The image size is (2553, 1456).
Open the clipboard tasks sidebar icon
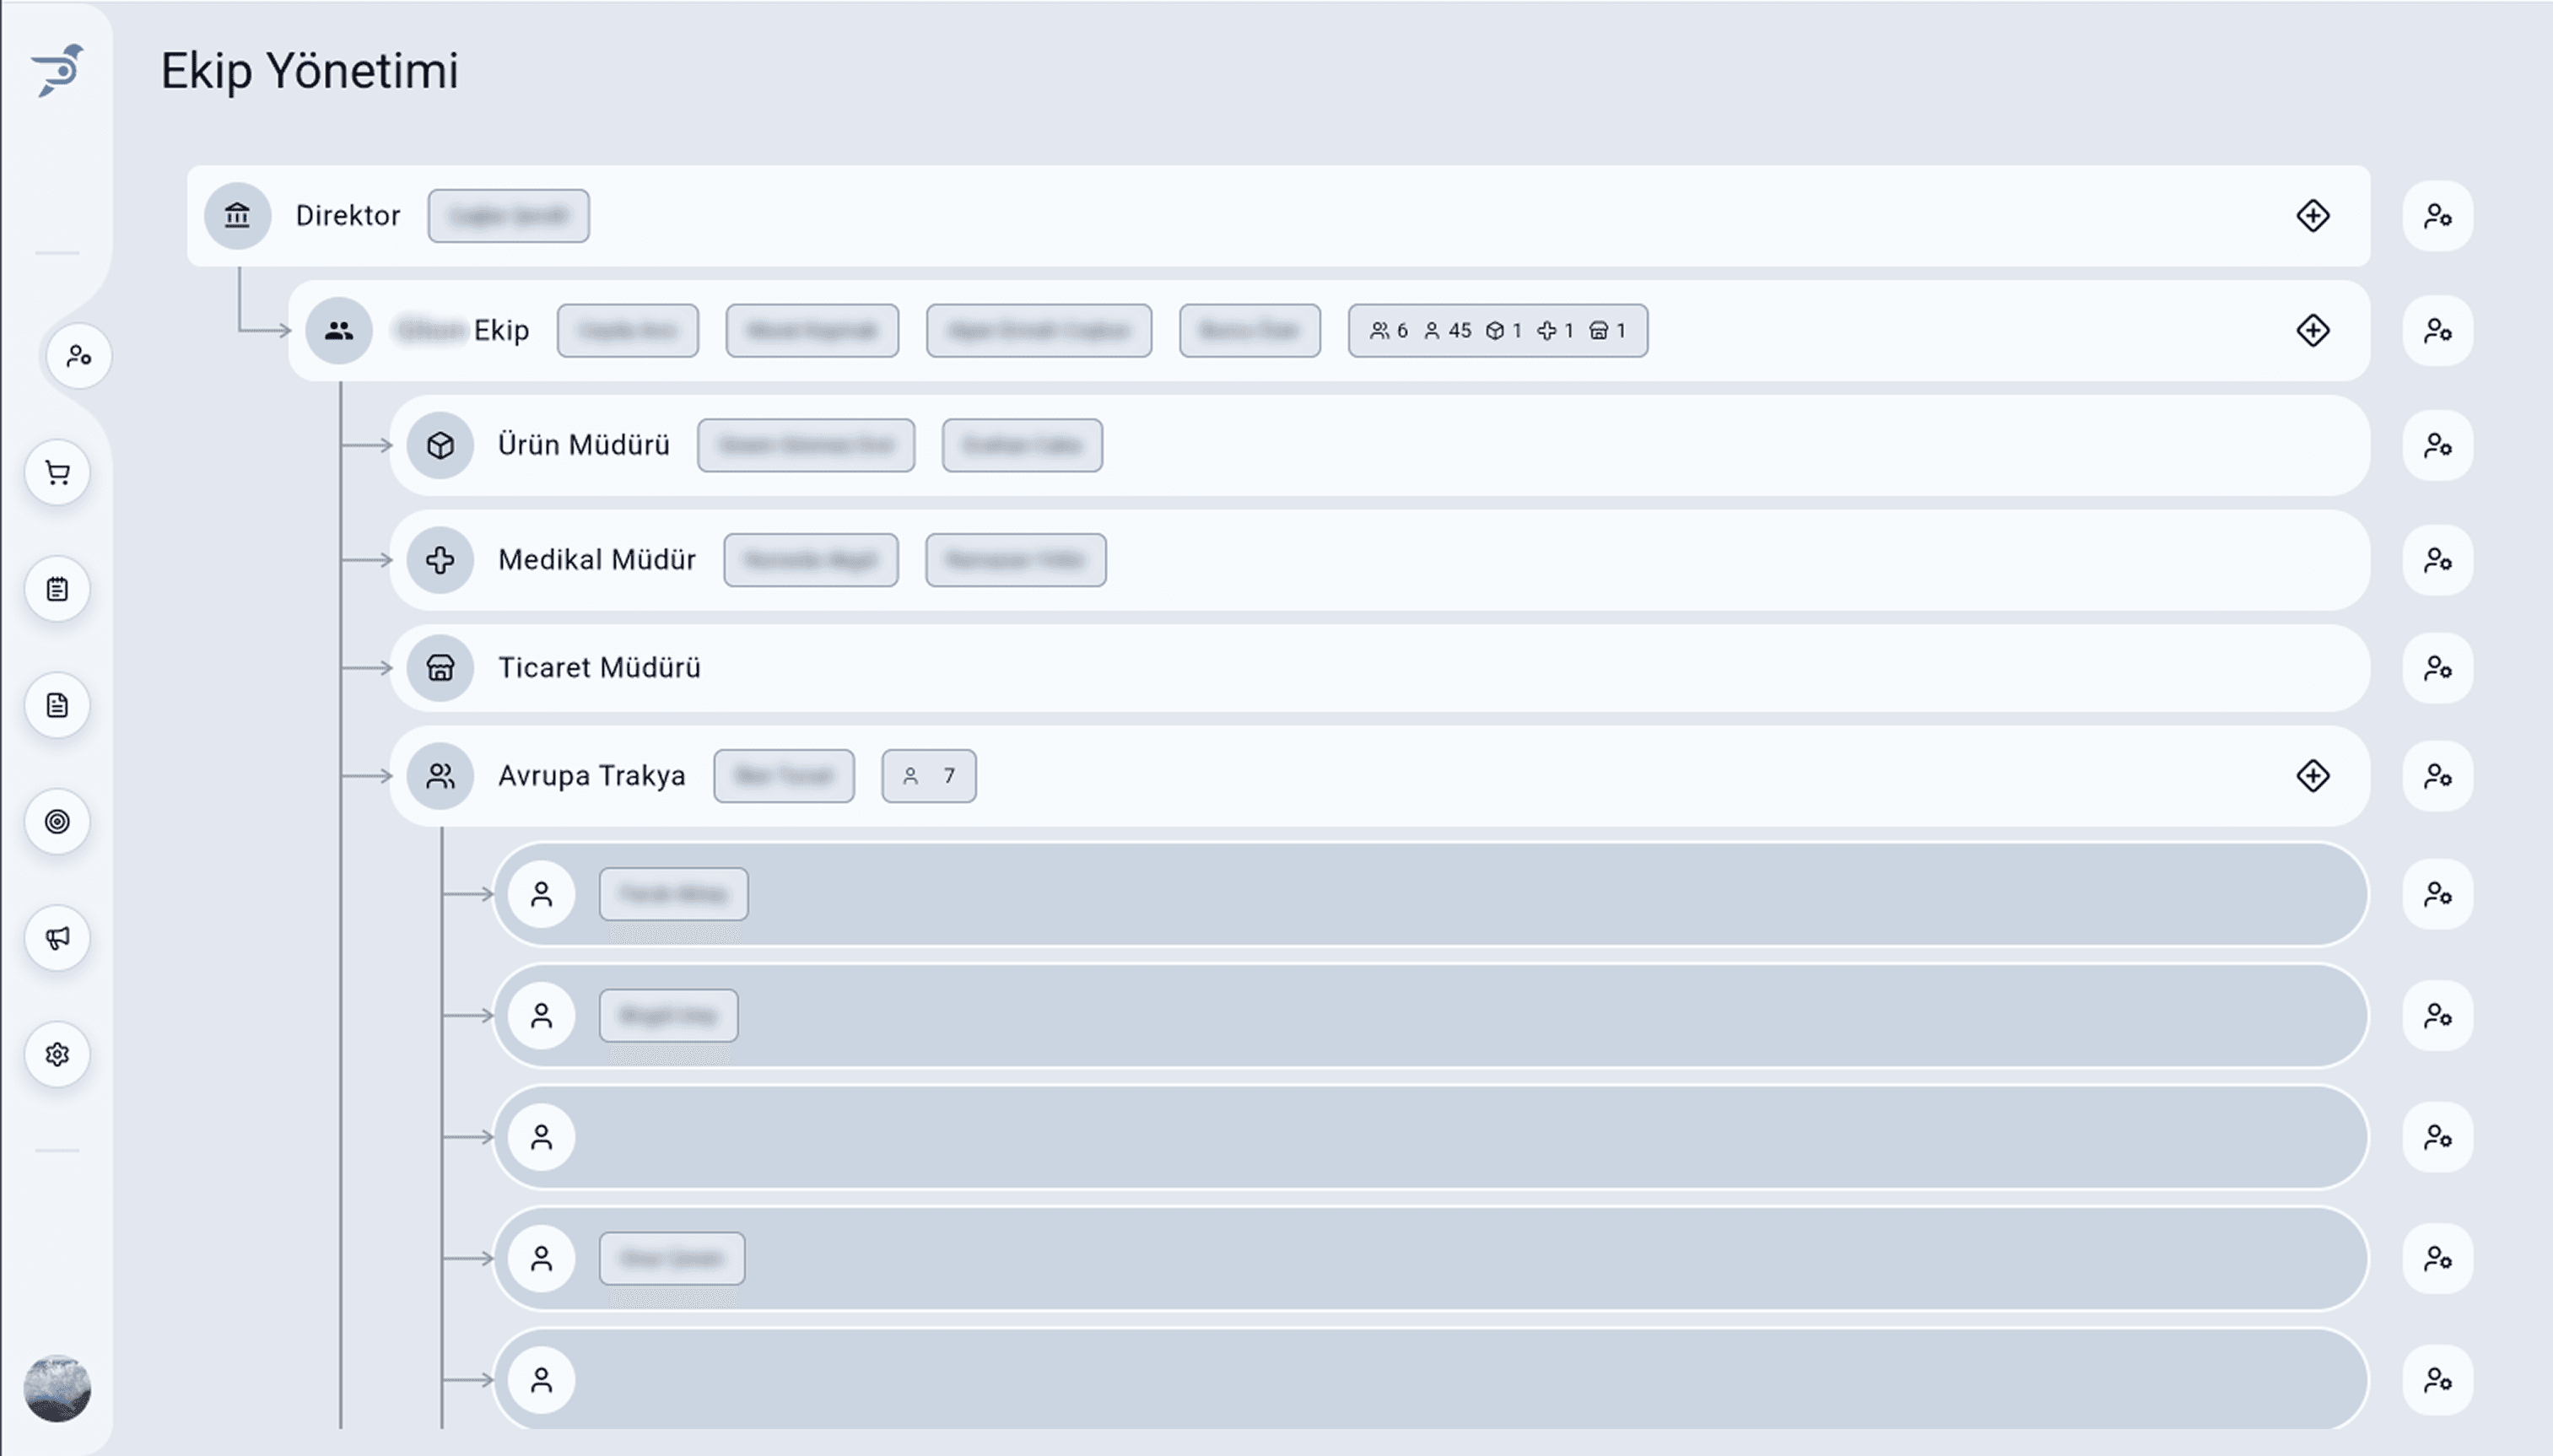tap(57, 589)
